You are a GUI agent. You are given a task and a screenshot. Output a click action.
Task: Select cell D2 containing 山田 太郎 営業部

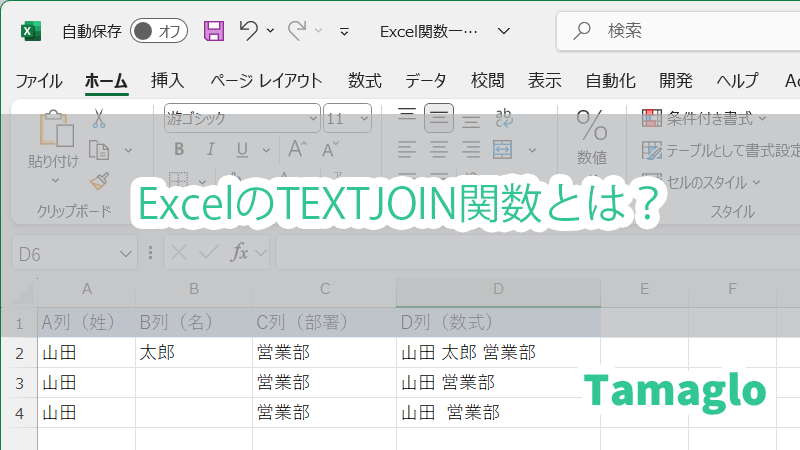pyautogui.click(x=498, y=352)
